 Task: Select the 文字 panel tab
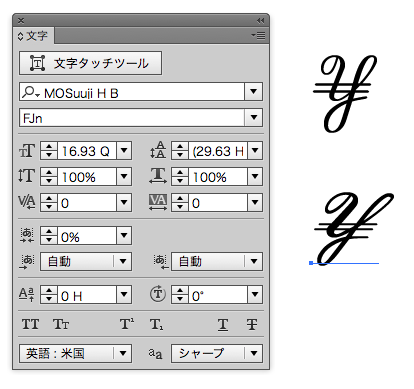tap(33, 36)
